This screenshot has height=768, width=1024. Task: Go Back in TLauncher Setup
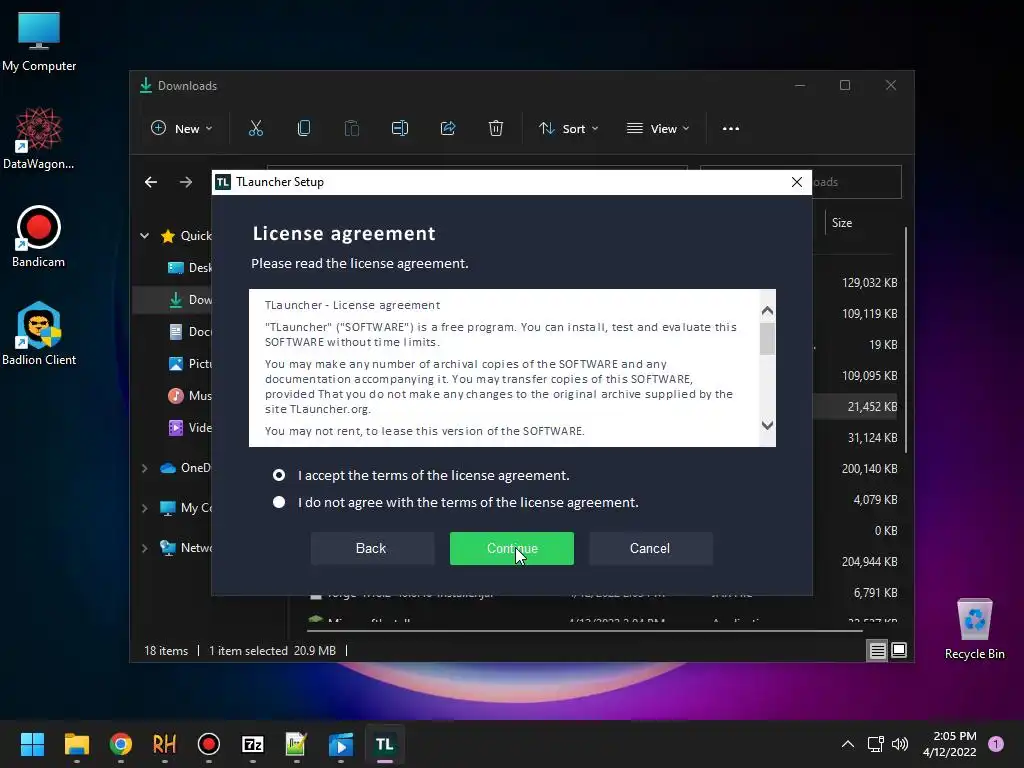pos(372,549)
